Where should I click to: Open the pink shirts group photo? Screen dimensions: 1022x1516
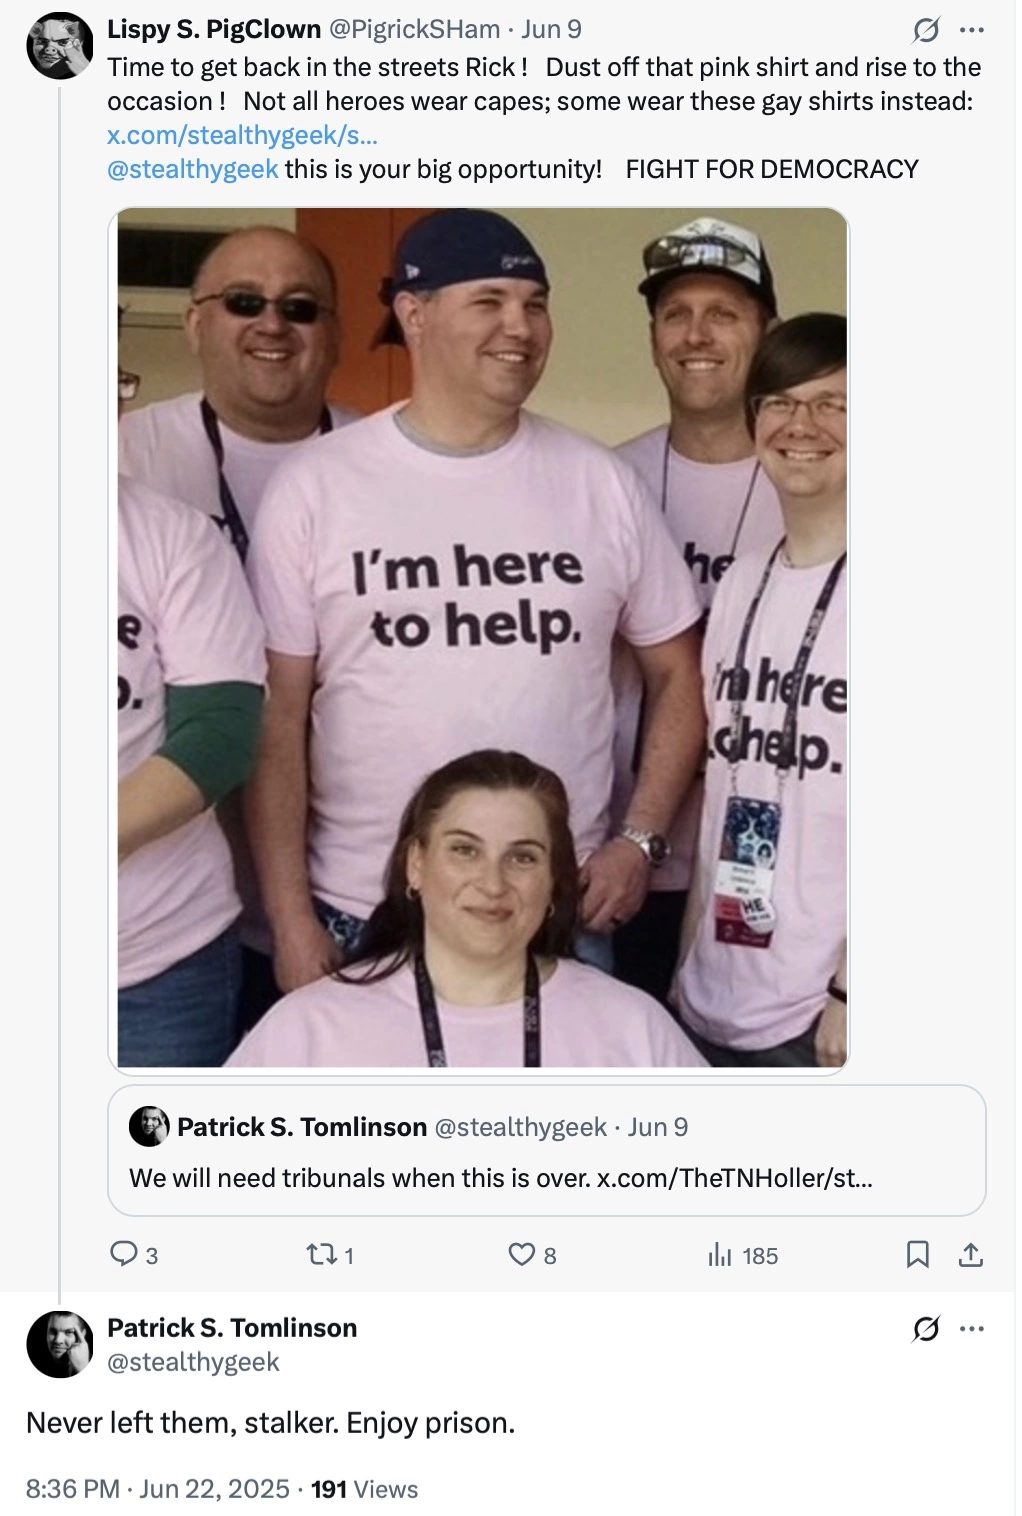pos(479,641)
